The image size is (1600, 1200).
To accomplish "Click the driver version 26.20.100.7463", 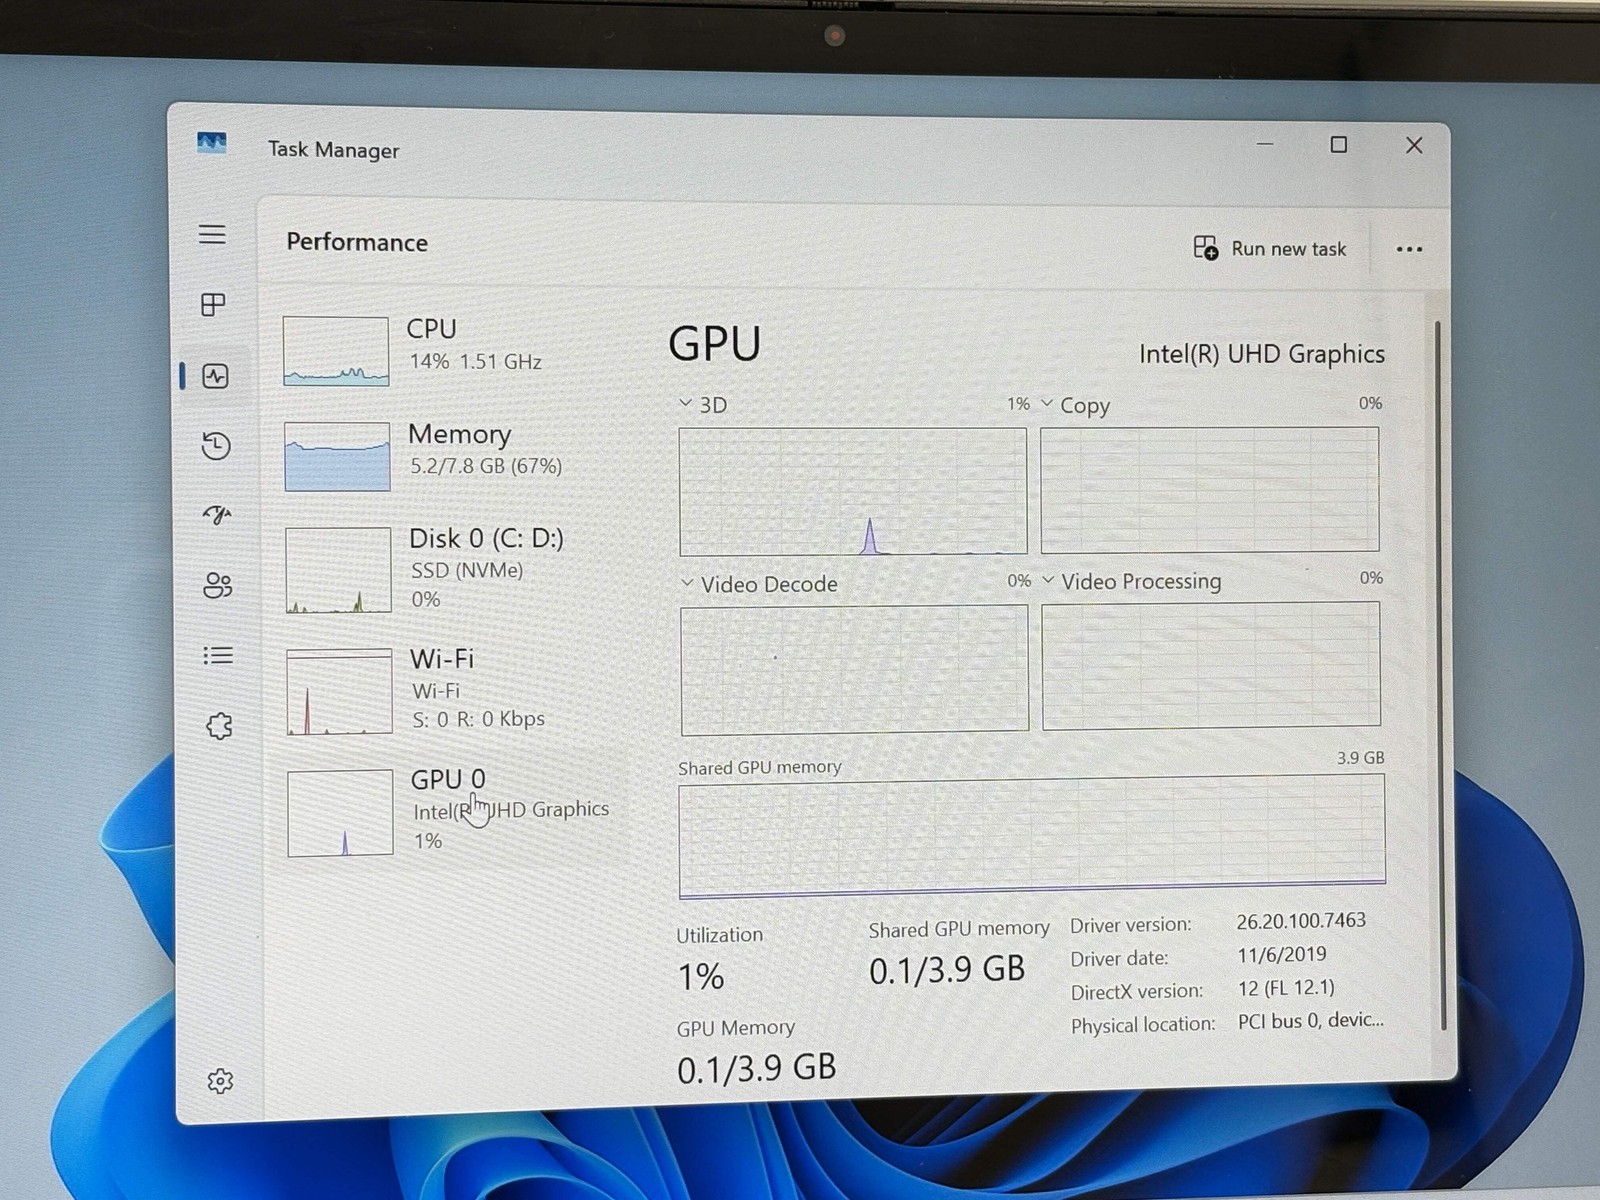I will click(1301, 920).
